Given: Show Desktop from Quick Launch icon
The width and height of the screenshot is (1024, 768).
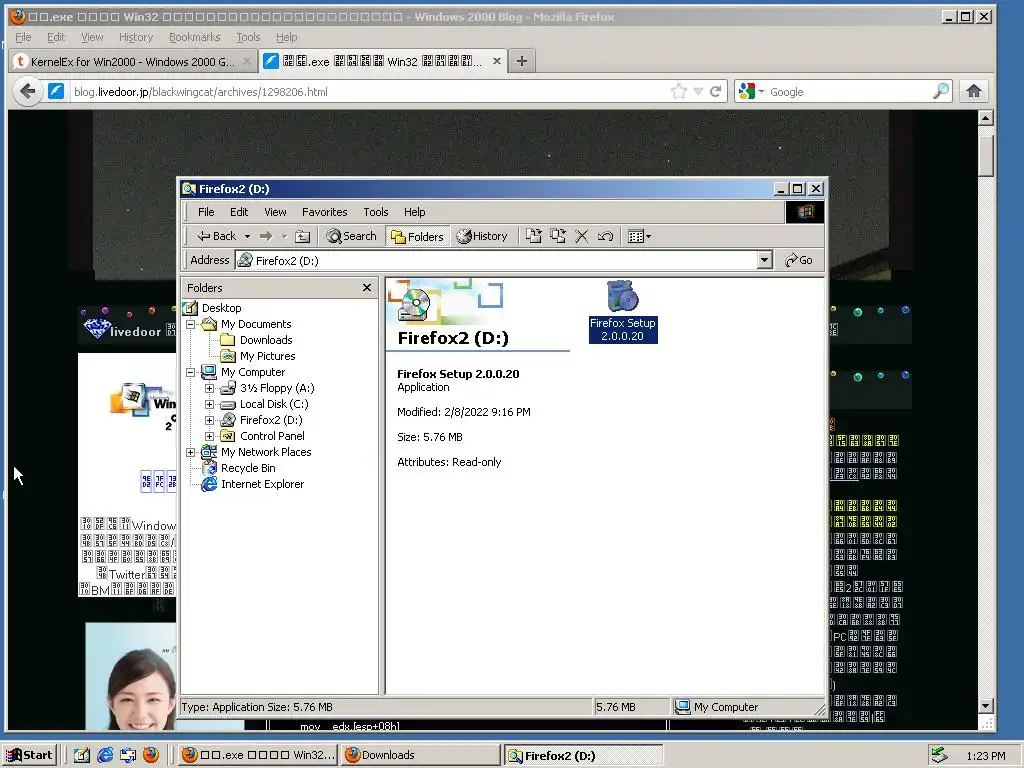Looking at the screenshot, I should 82,755.
